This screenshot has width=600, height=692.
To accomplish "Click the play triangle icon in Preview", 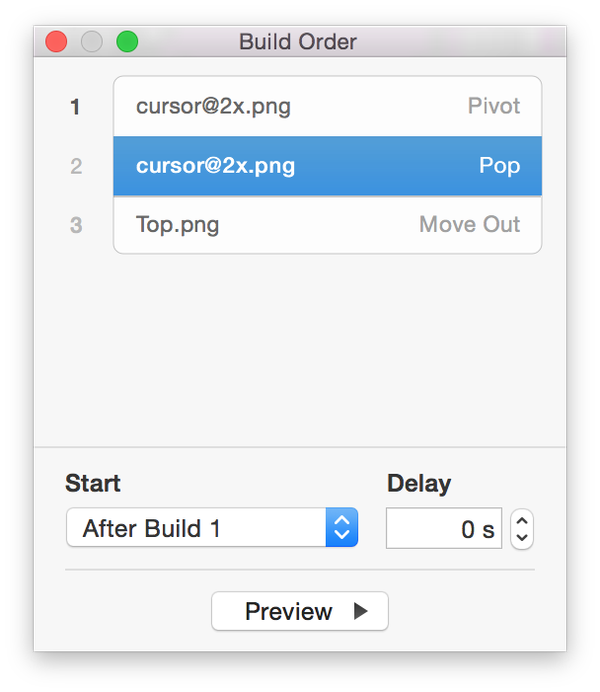I will 360,611.
